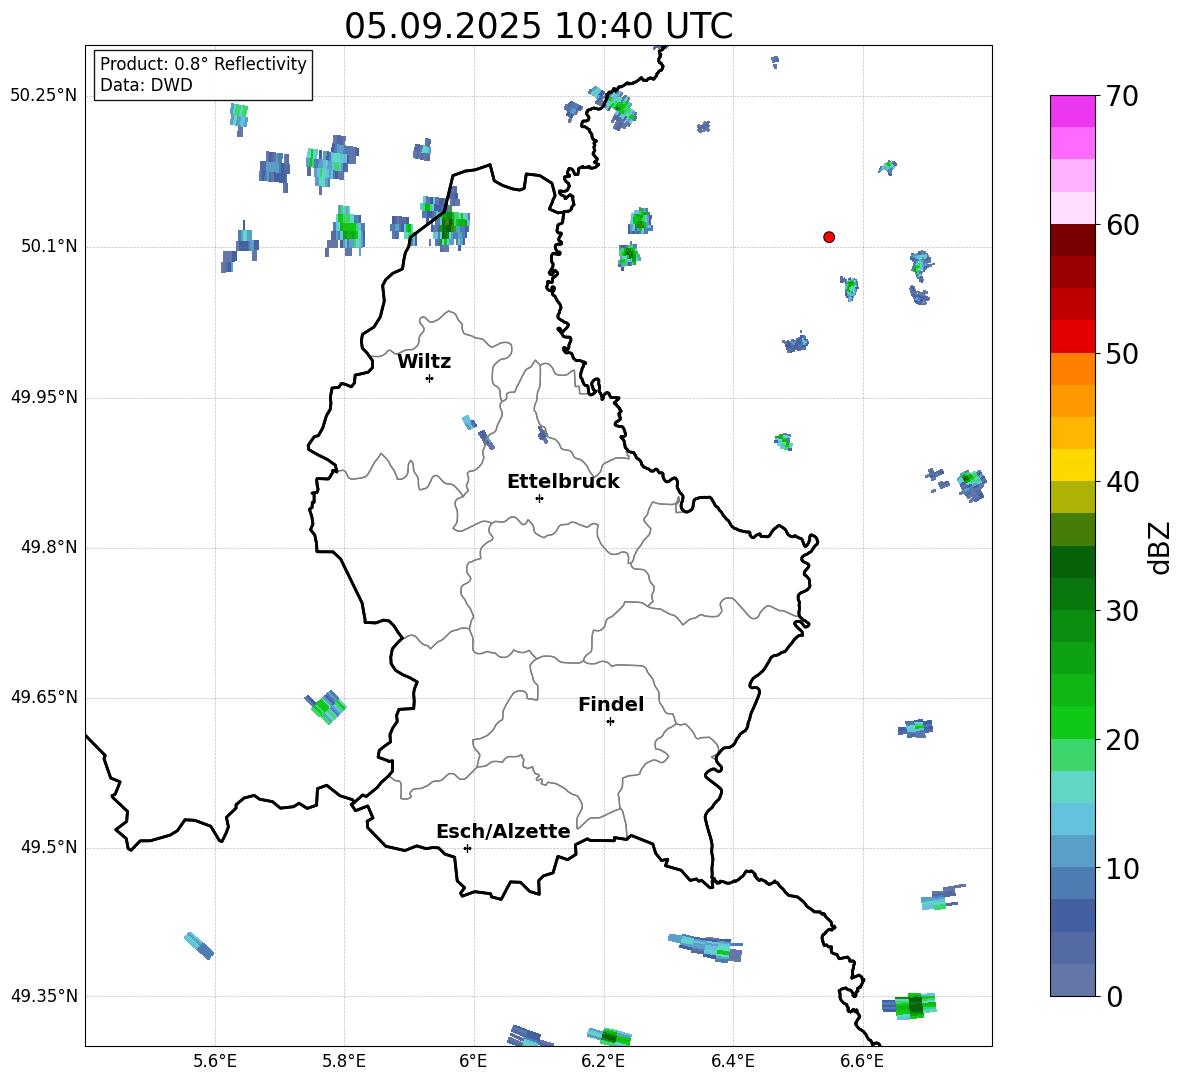1184x1081 pixels.
Task: Click the green radar echo near 49.65°N, 5.8°E
Action: [325, 707]
